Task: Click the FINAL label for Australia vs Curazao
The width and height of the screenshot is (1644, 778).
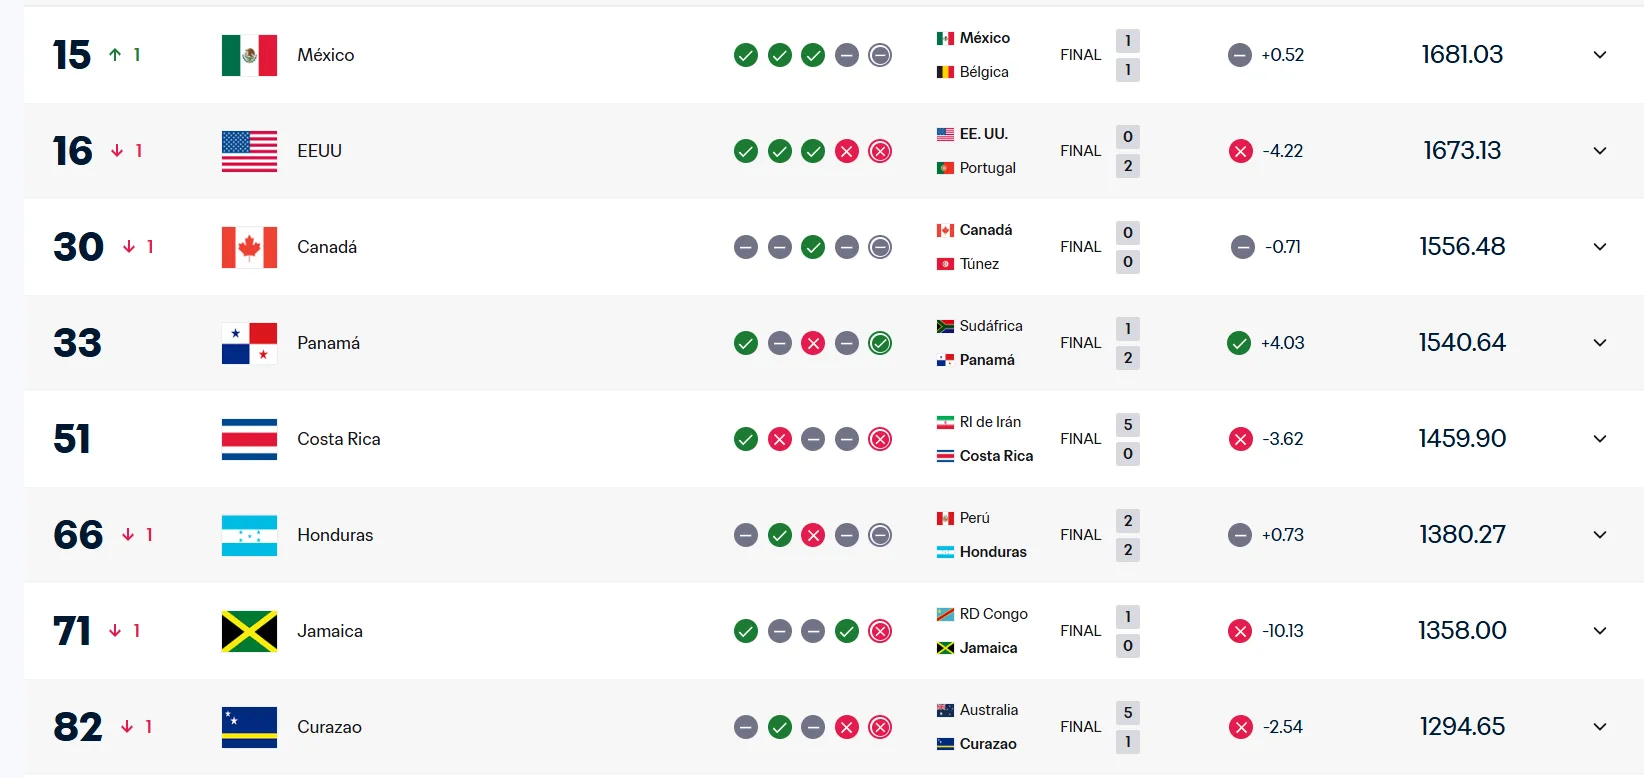Action: coord(1079,727)
